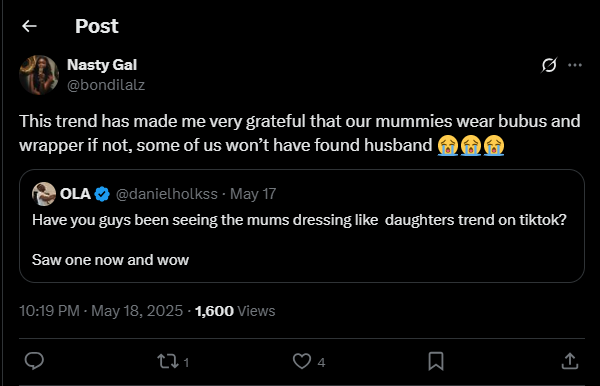This screenshot has height=386, width=600.
Task: Click the Nasty Gal display name
Action: 102,65
